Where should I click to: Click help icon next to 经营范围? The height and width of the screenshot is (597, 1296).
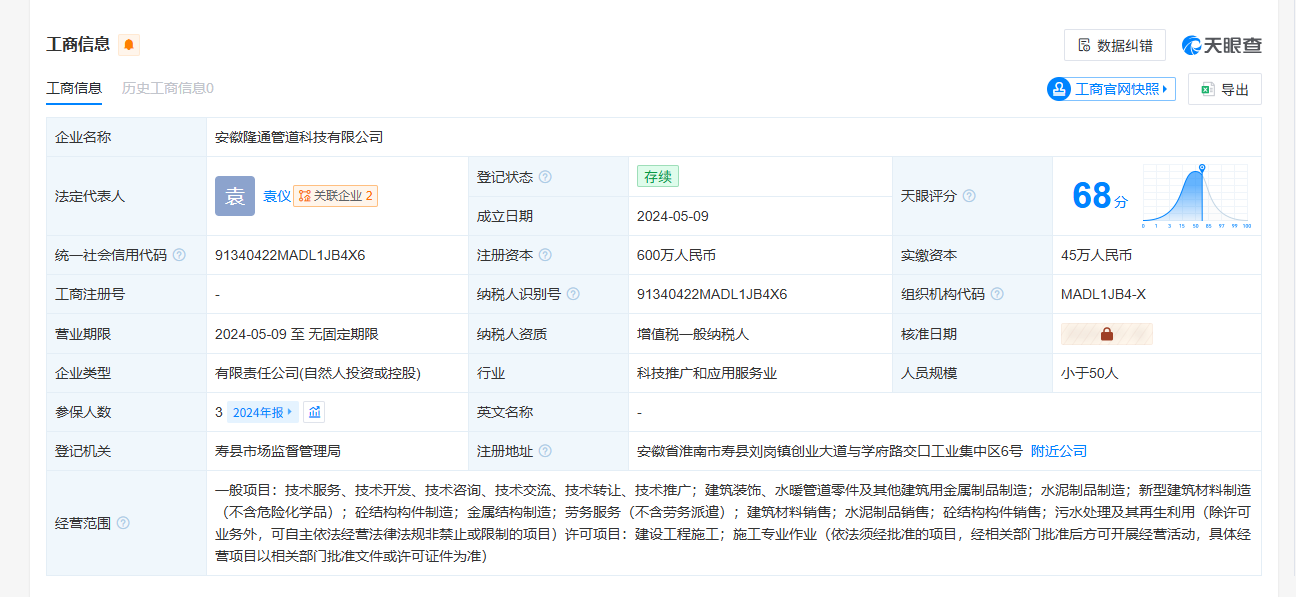(x=123, y=523)
